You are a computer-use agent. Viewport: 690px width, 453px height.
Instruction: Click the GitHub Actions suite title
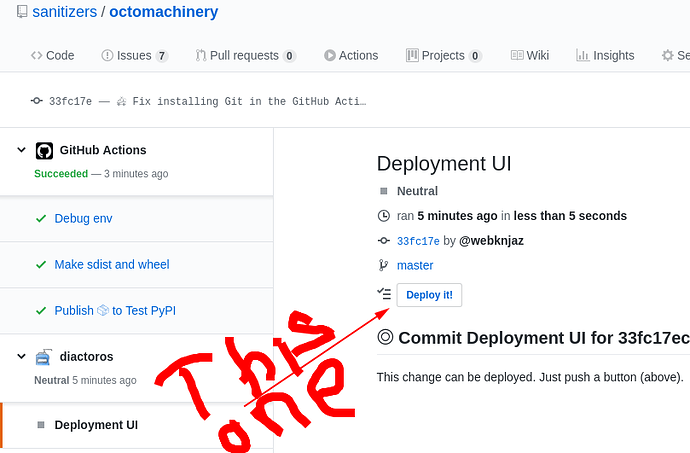(x=103, y=150)
